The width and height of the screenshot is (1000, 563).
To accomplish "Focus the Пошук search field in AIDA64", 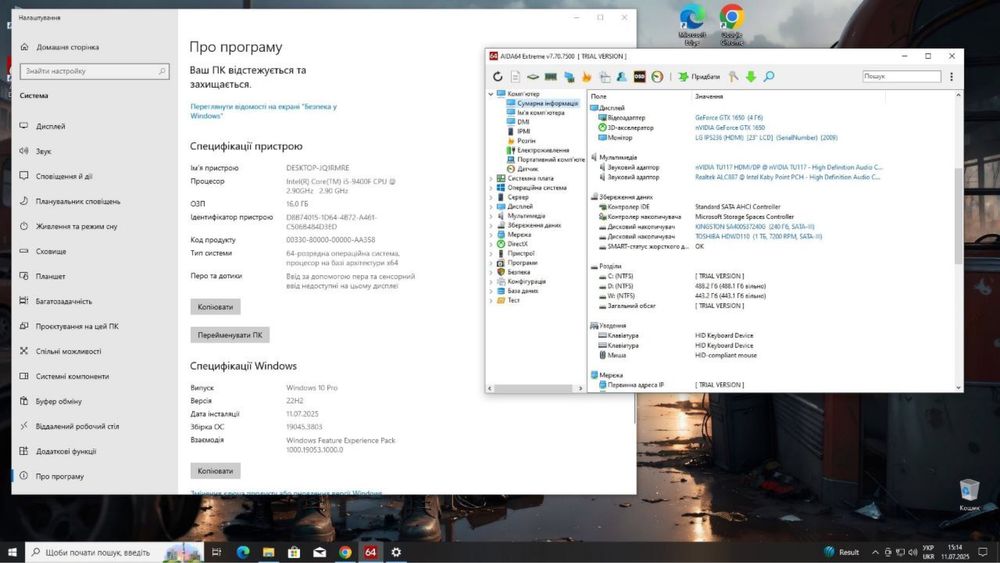I will (x=901, y=77).
